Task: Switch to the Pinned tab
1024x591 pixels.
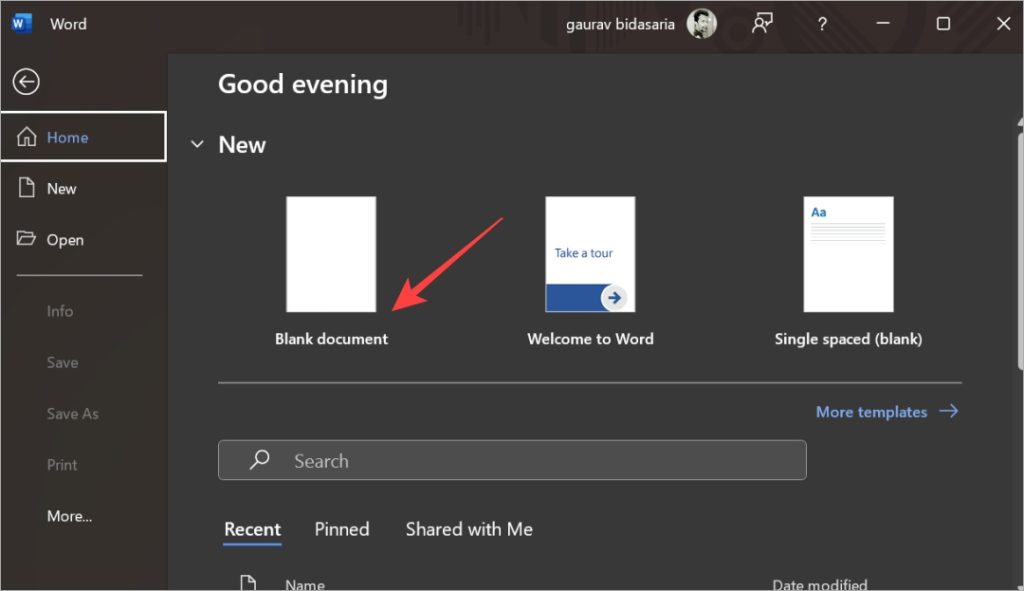Action: [342, 529]
